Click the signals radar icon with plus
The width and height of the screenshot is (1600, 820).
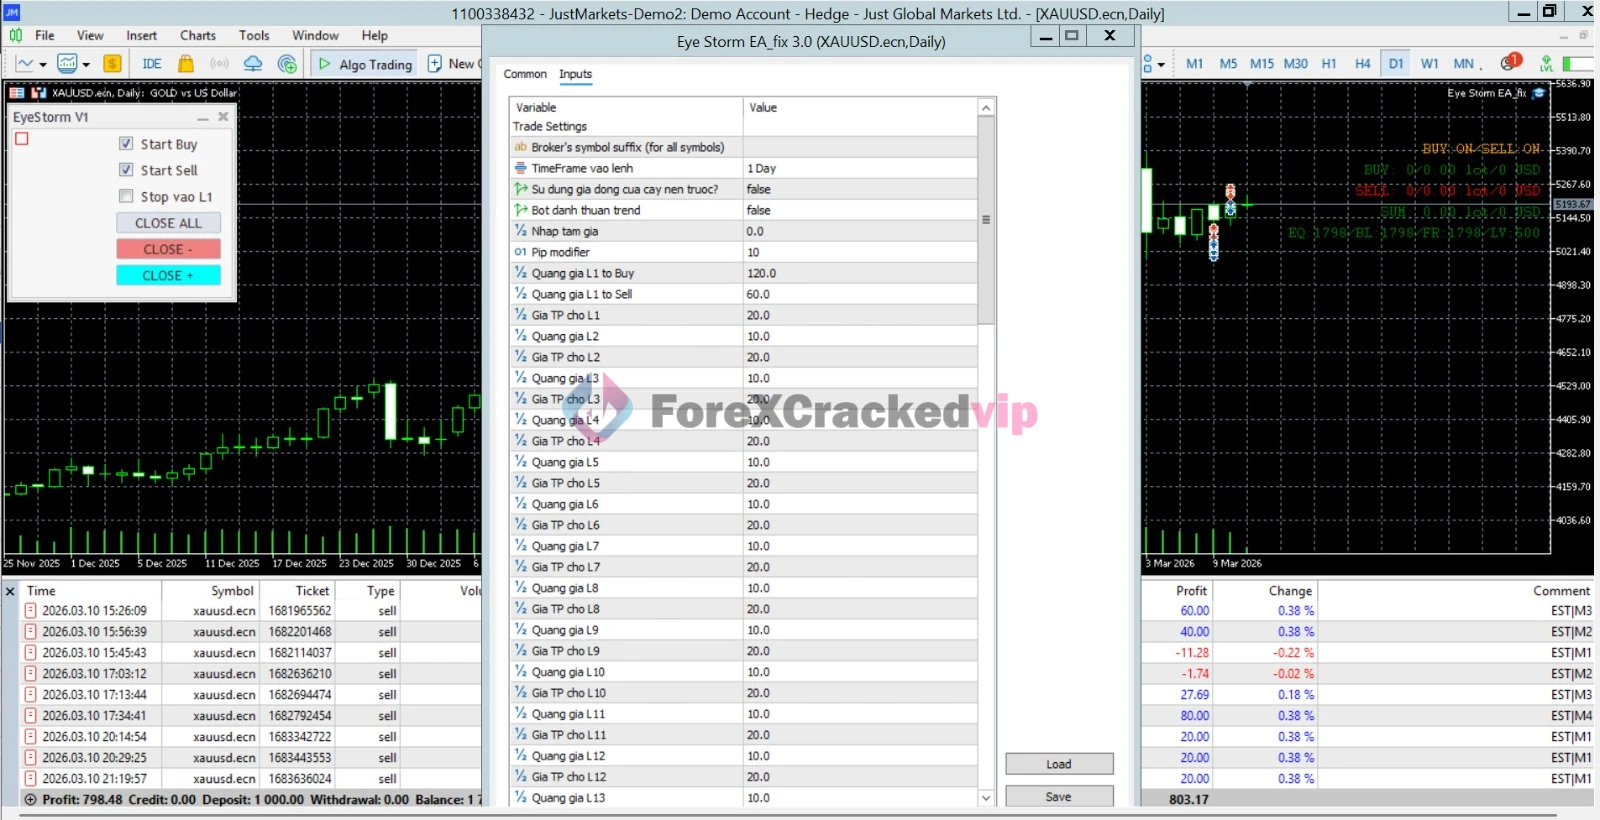287,64
